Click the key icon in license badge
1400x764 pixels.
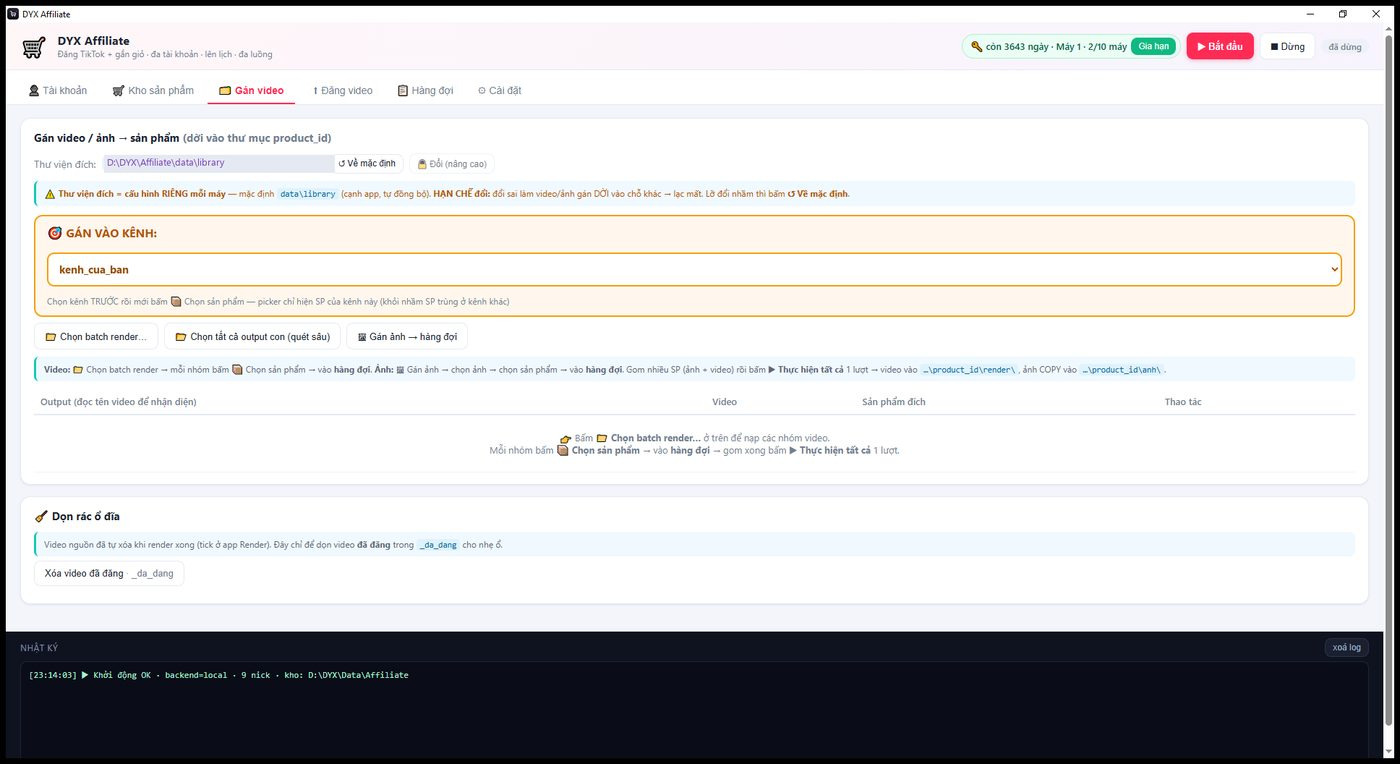point(976,47)
